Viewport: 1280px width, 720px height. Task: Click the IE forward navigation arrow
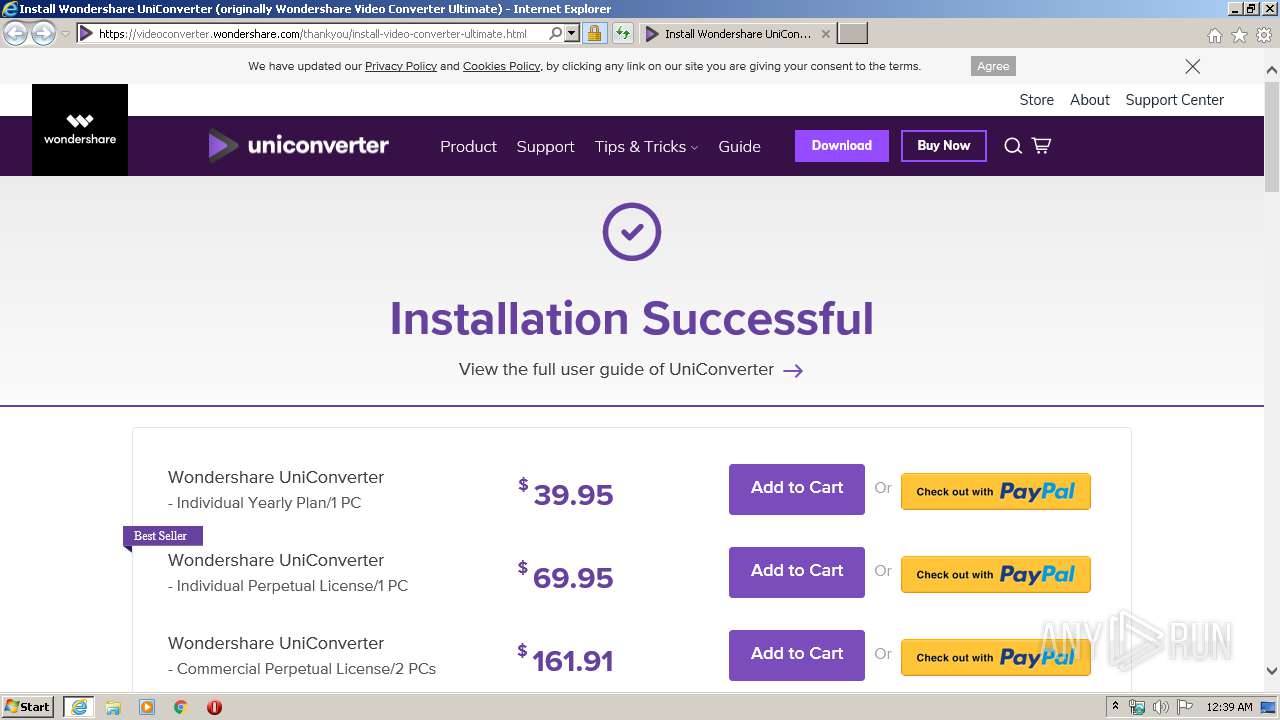pos(43,34)
